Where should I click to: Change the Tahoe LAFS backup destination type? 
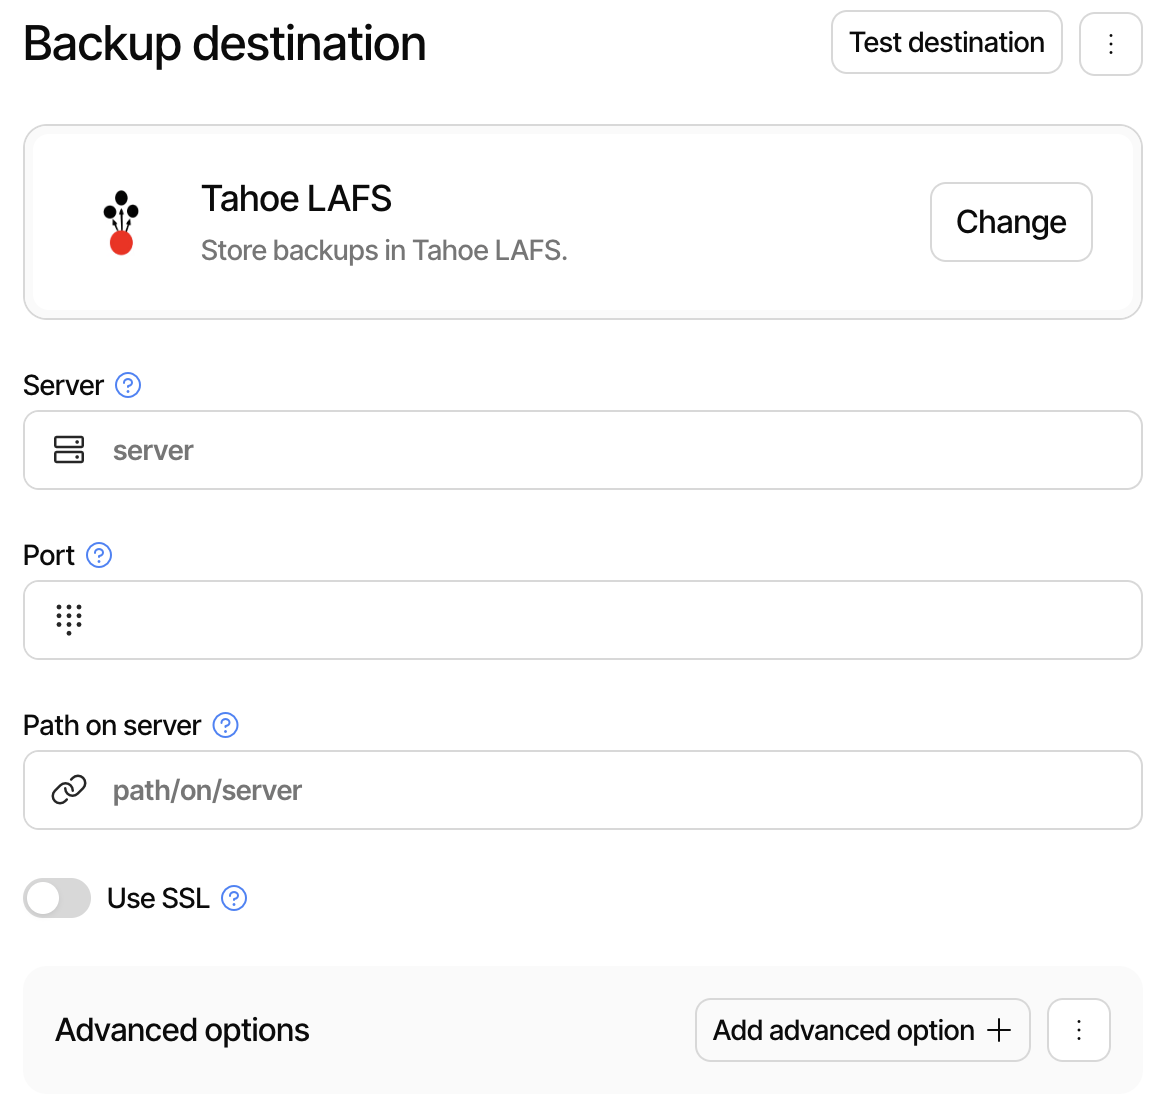(1010, 222)
